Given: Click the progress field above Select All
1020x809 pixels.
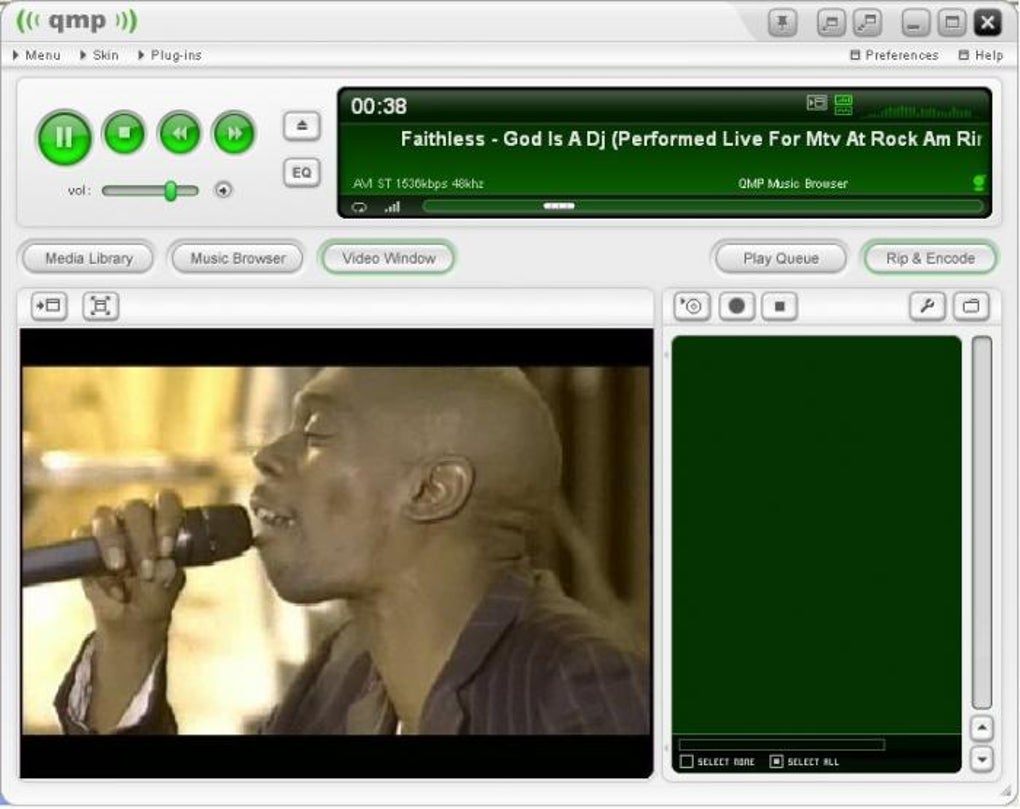Looking at the screenshot, I should [x=781, y=745].
